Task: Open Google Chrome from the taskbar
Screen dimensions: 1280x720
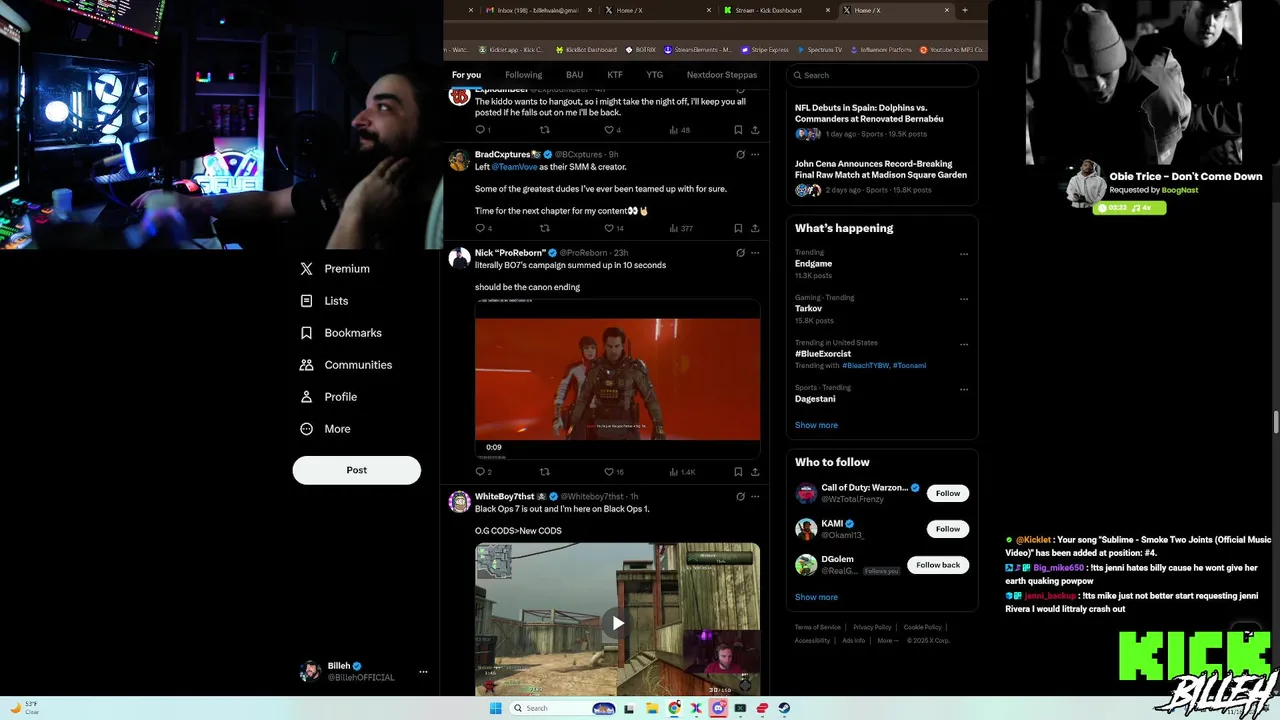Action: [674, 708]
